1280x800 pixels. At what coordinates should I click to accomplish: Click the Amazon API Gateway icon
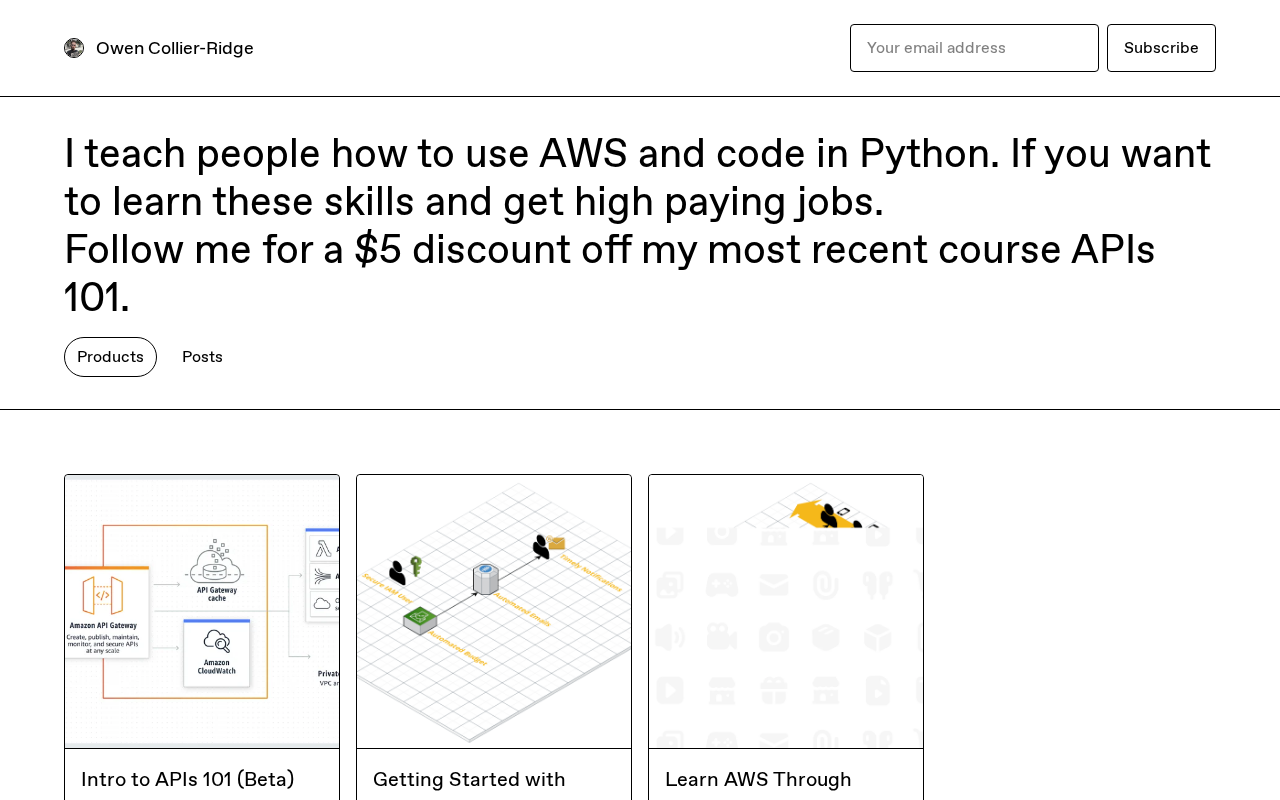(x=103, y=595)
